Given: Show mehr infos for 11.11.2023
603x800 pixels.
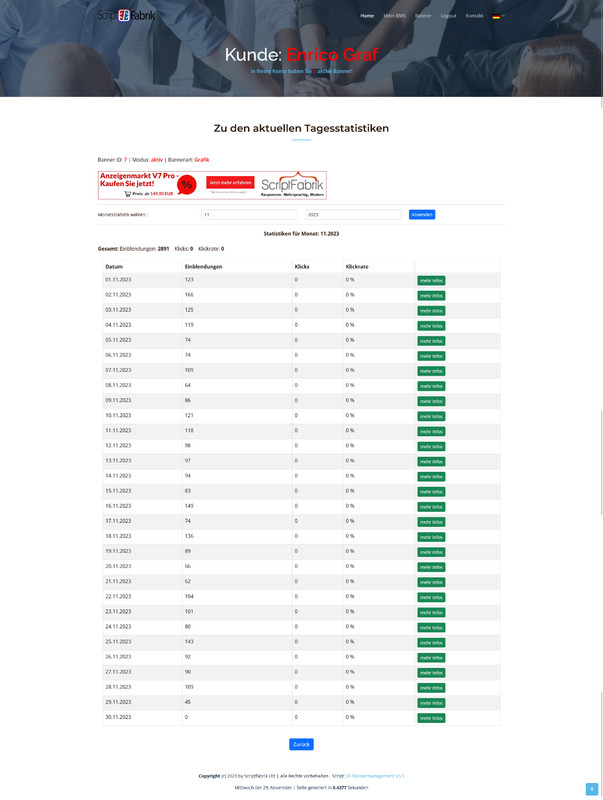Looking at the screenshot, I should (431, 432).
